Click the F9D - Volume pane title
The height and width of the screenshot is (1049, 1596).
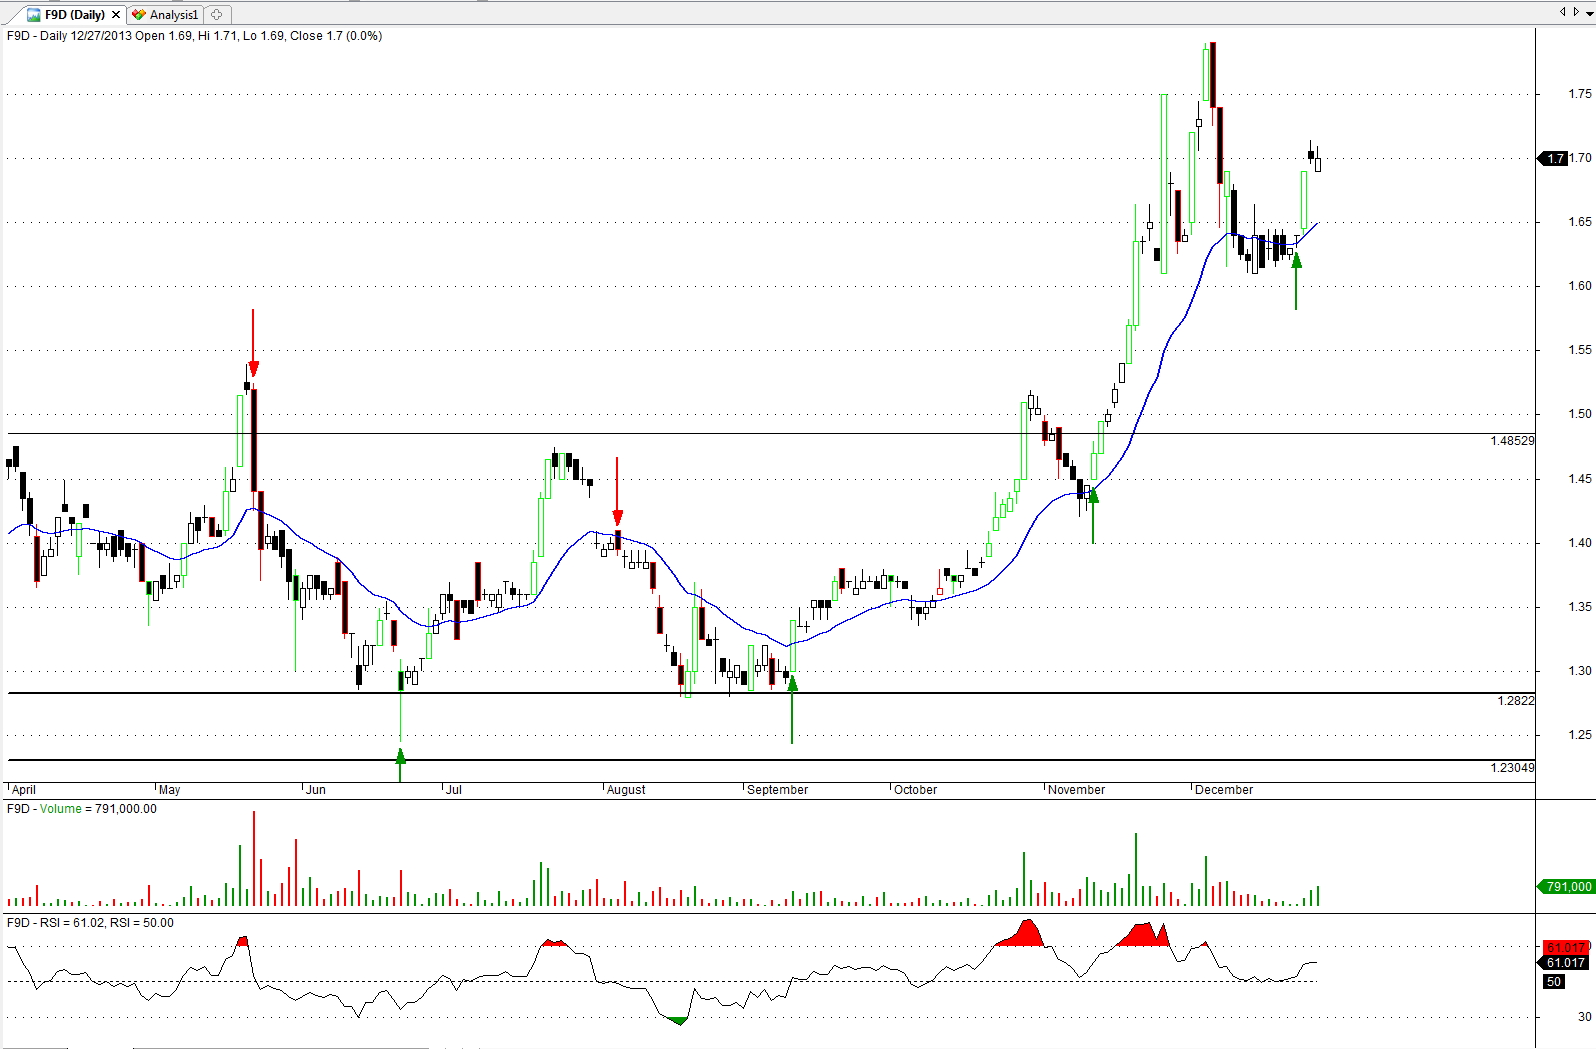[81, 809]
